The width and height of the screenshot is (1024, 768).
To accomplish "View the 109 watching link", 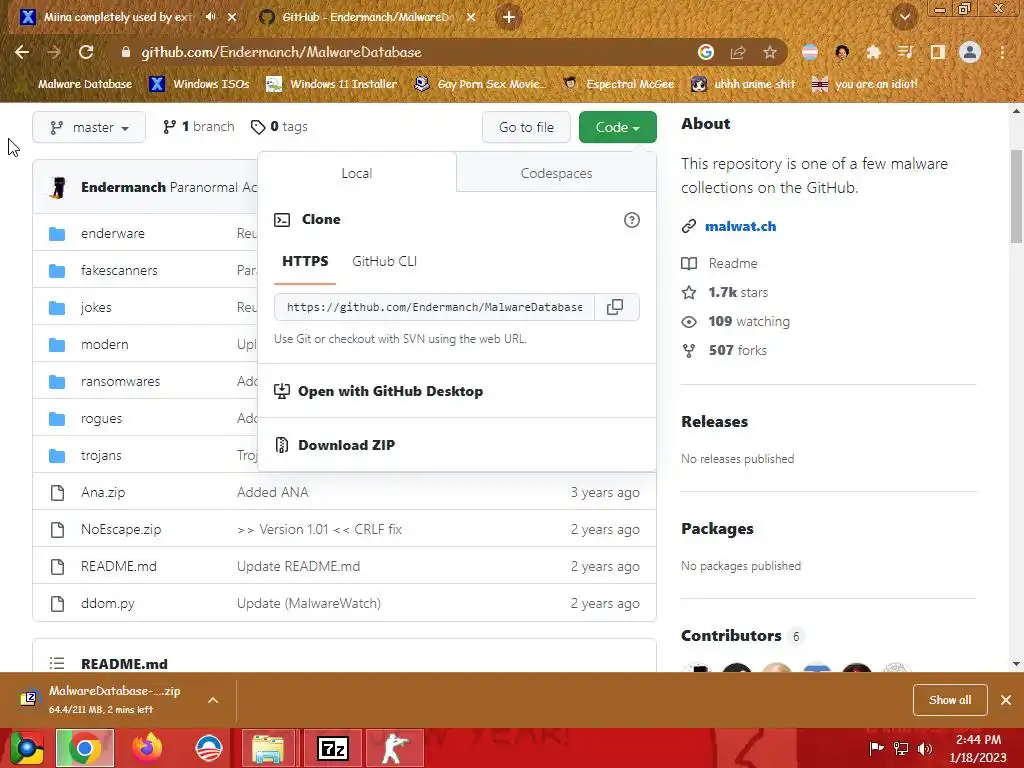I will [x=749, y=321].
